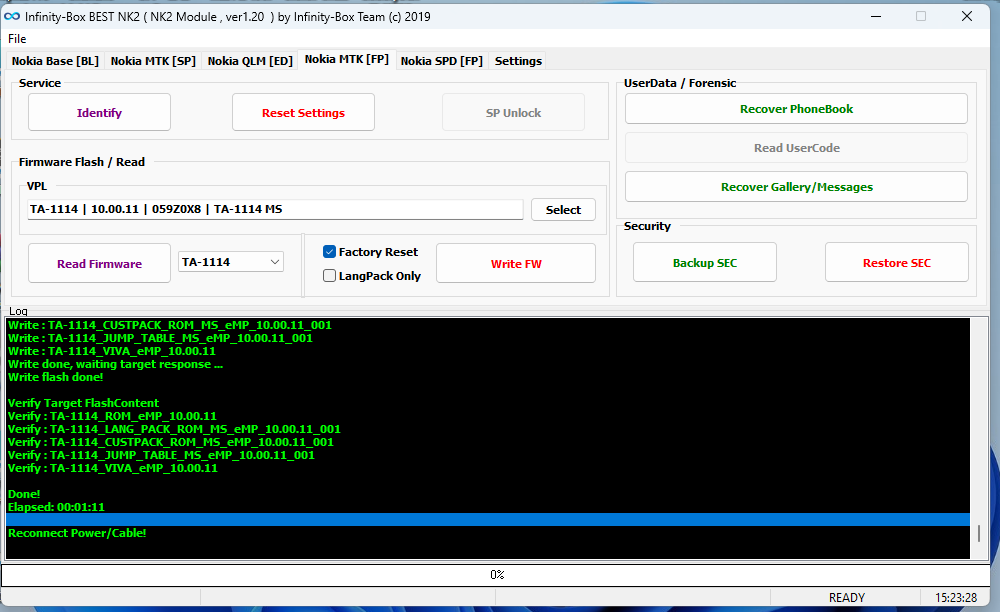Select the Nokia SPD [FP] tab
The height and width of the screenshot is (612, 1000).
click(441, 61)
